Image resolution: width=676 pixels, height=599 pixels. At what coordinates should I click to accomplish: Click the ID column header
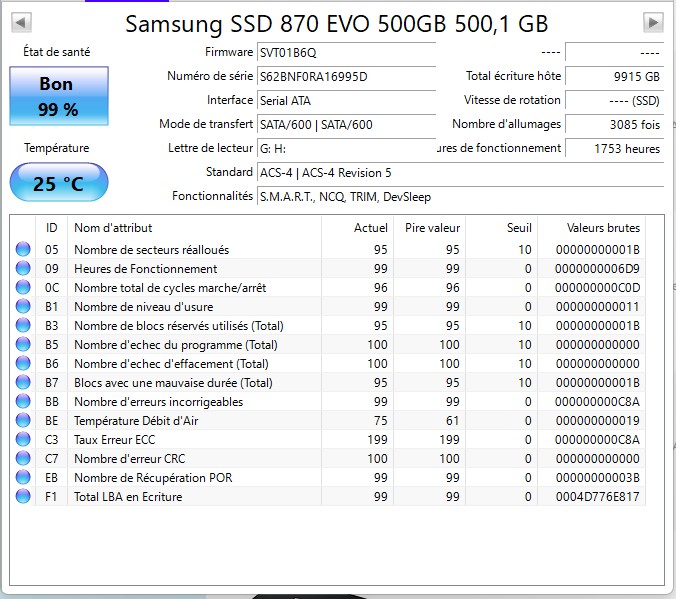pyautogui.click(x=51, y=228)
